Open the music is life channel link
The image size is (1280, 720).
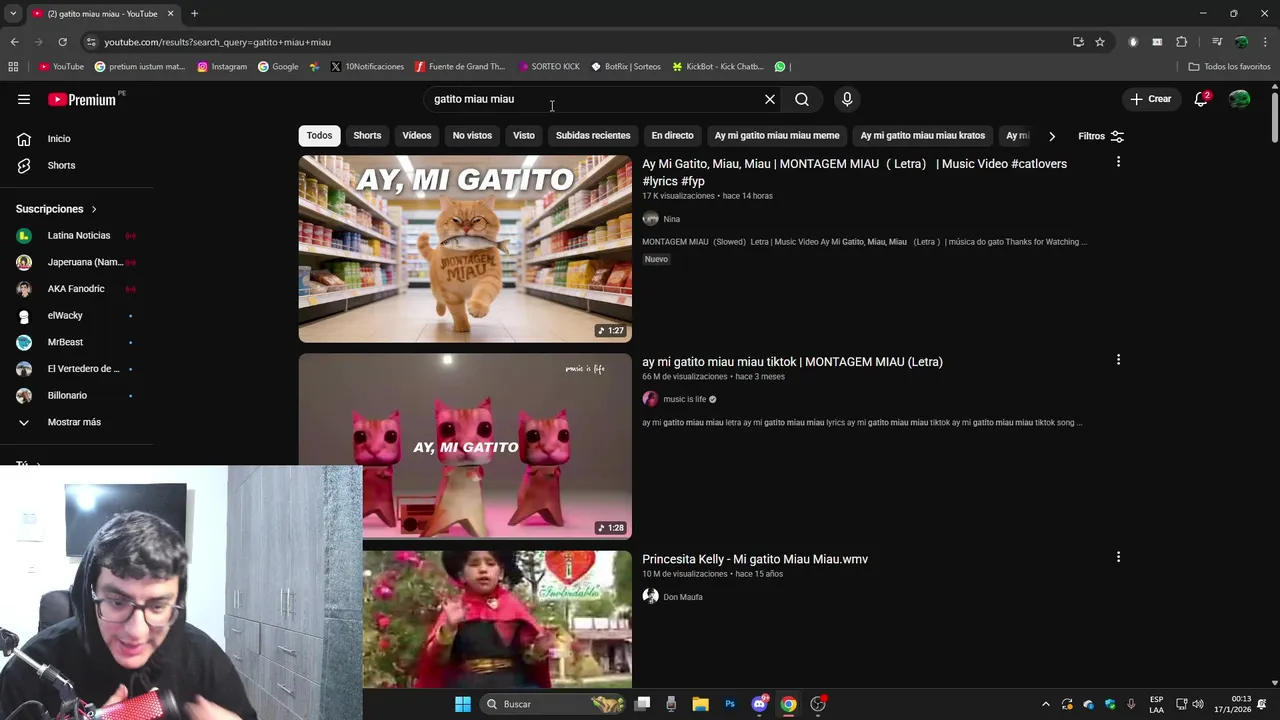click(684, 399)
